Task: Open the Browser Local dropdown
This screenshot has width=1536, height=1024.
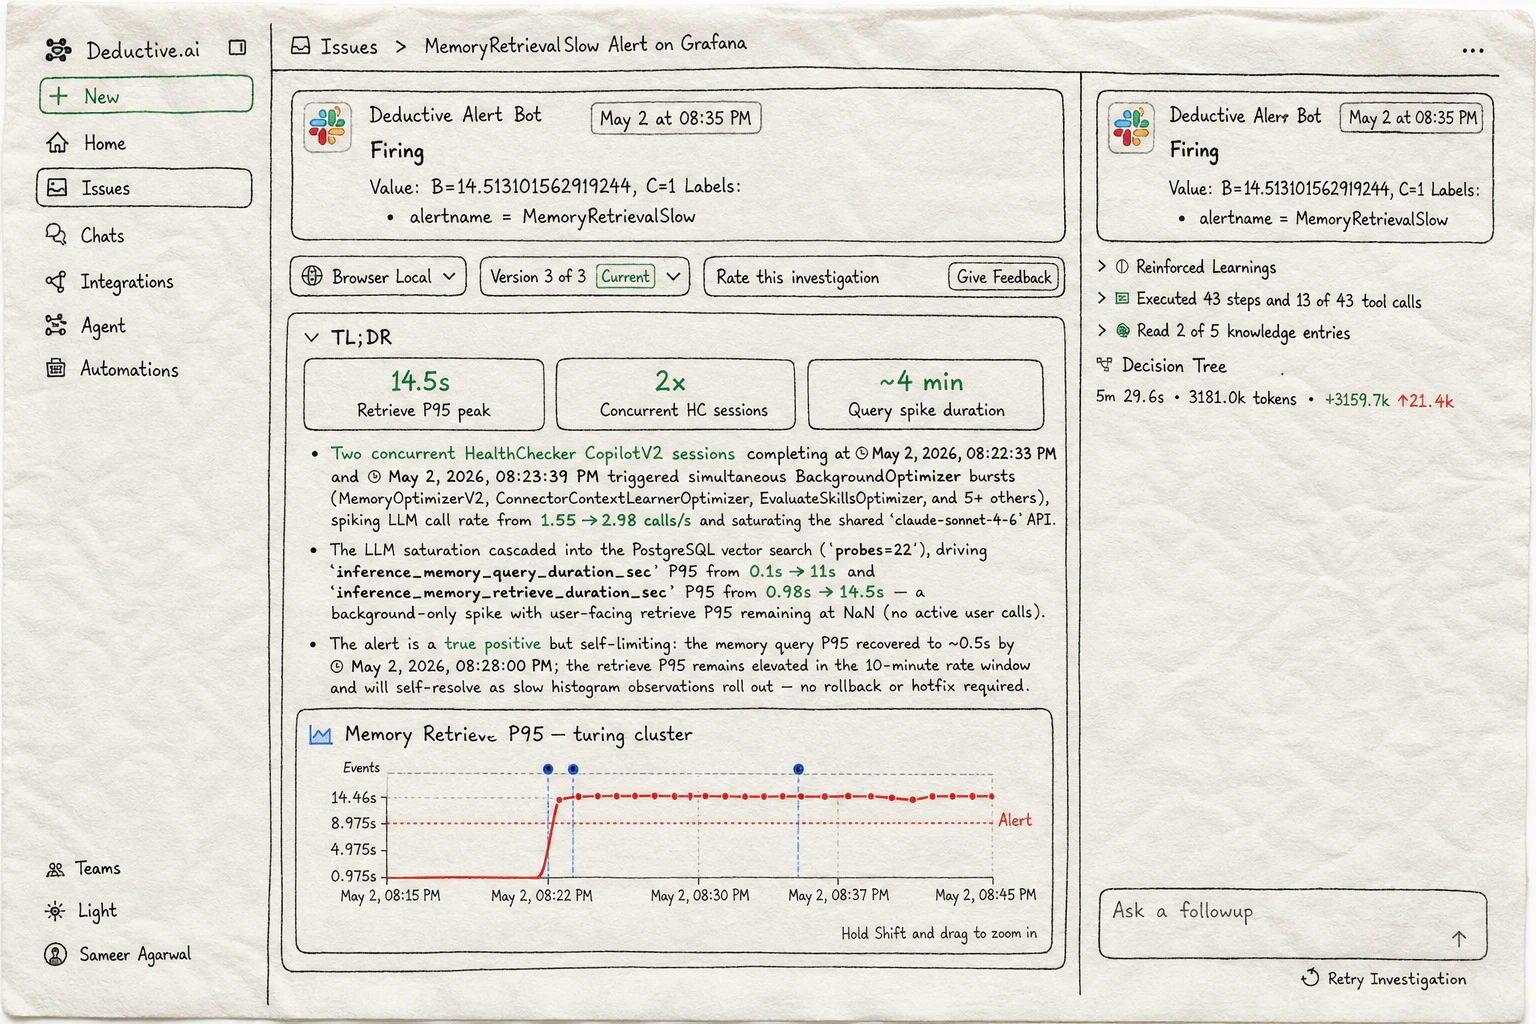Action: click(x=378, y=276)
